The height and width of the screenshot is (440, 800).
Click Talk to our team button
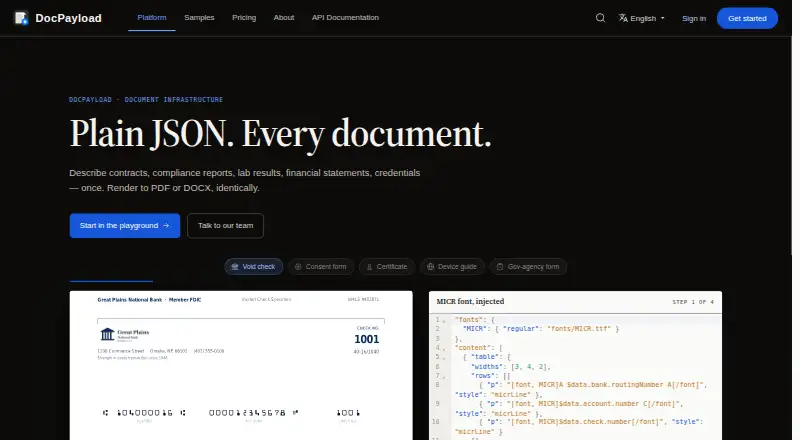pos(226,226)
